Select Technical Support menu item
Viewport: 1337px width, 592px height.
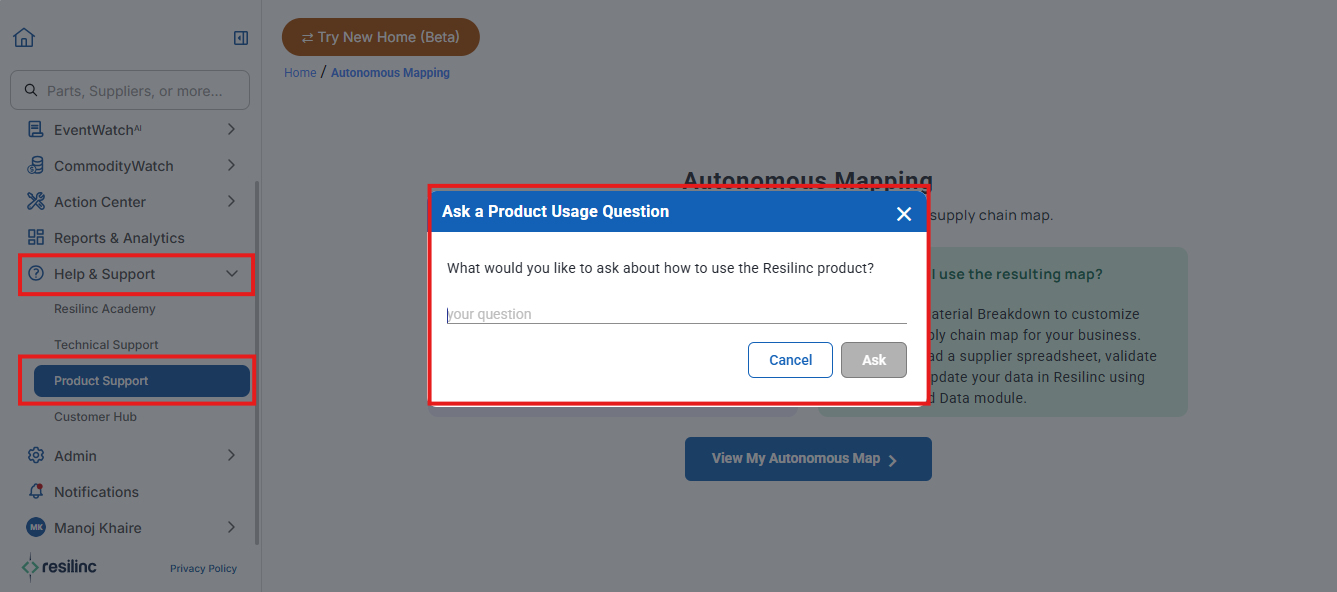tap(106, 345)
